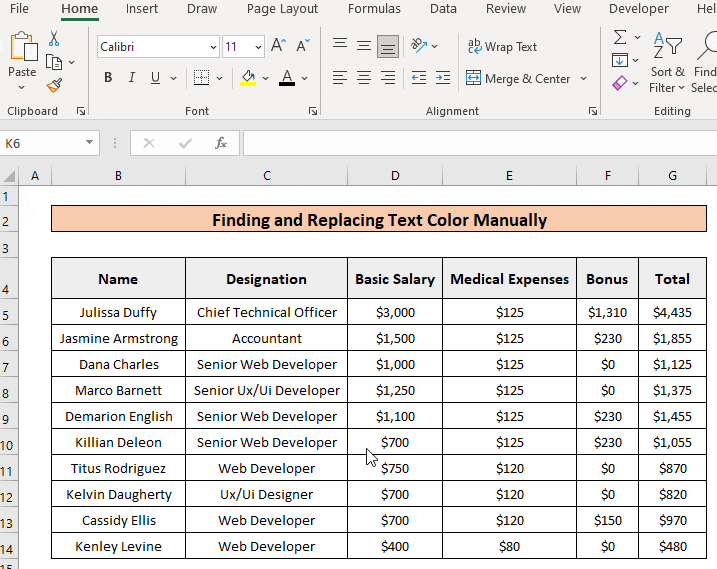Decrease font size with the smaller A

coord(303,46)
